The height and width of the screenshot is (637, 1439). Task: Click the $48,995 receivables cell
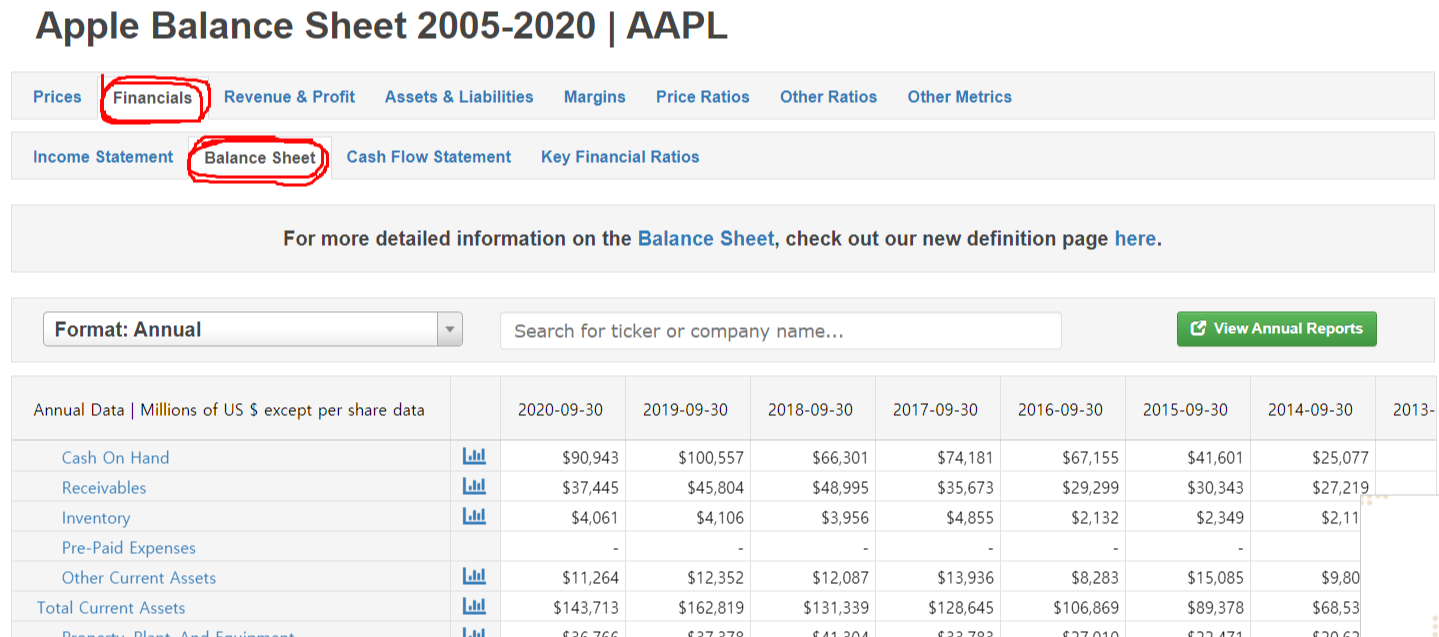pyautogui.click(x=813, y=487)
